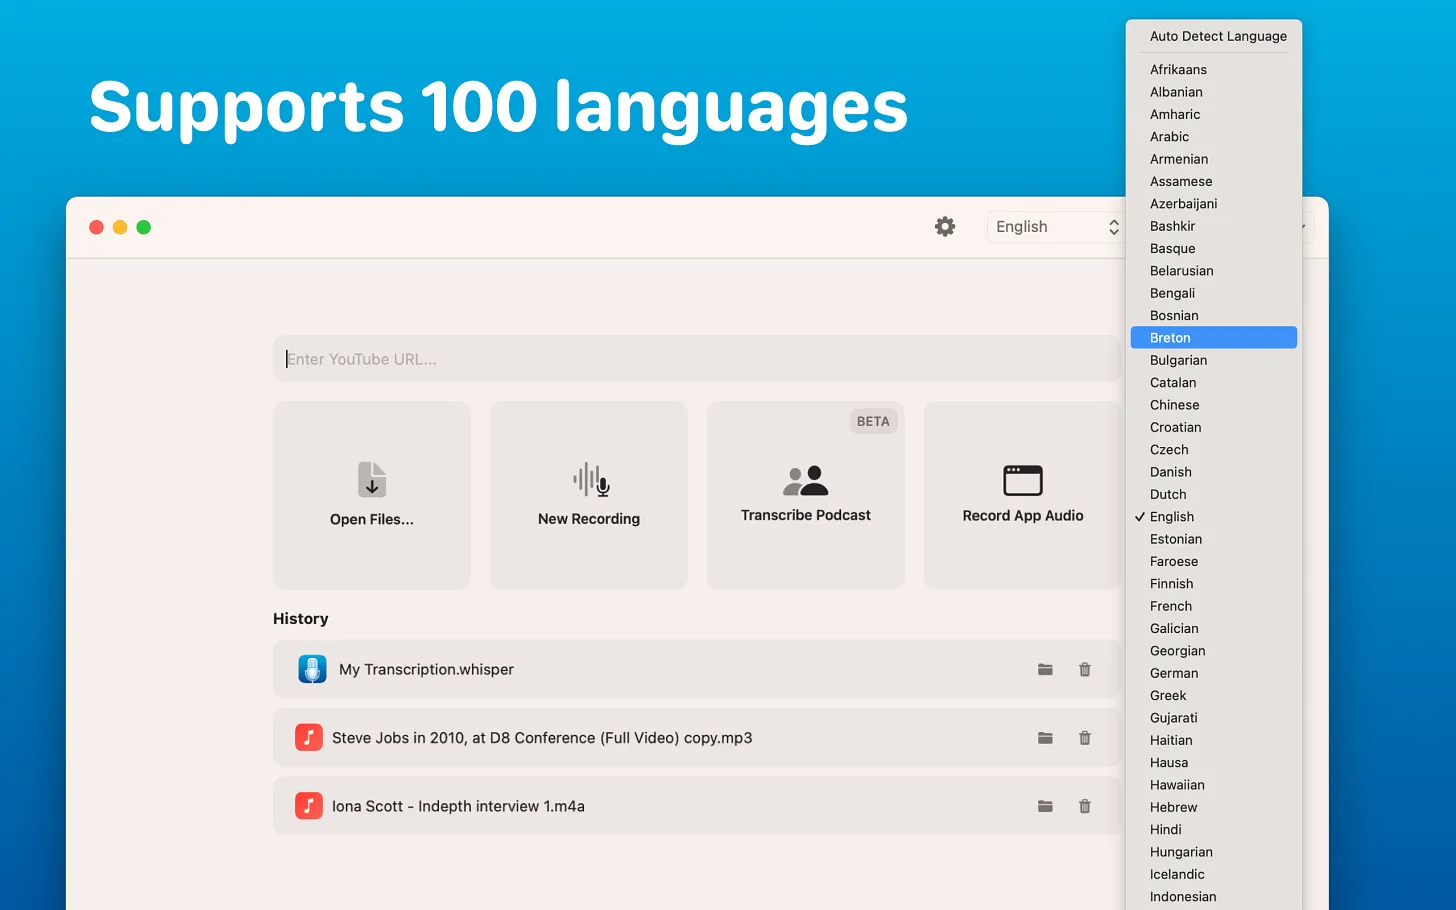The width and height of the screenshot is (1456, 910).
Task: Click the Open Files document icon
Action: [372, 480]
